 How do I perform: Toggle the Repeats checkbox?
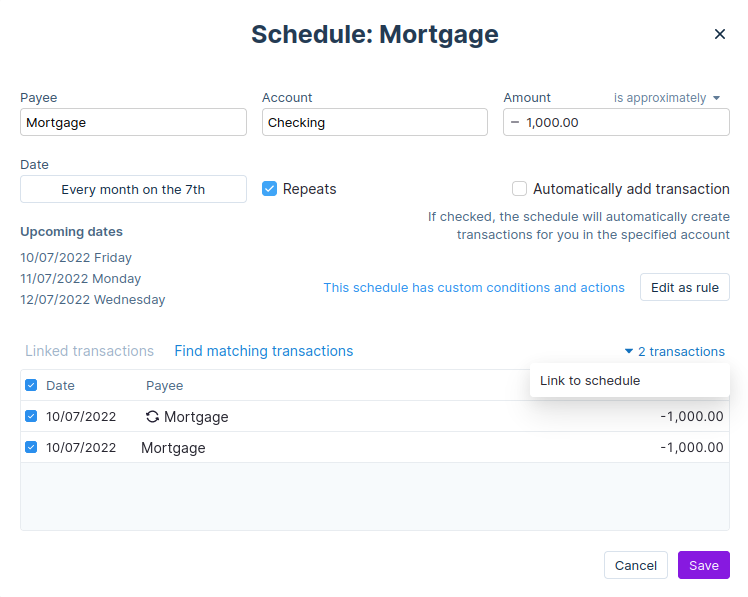269,189
